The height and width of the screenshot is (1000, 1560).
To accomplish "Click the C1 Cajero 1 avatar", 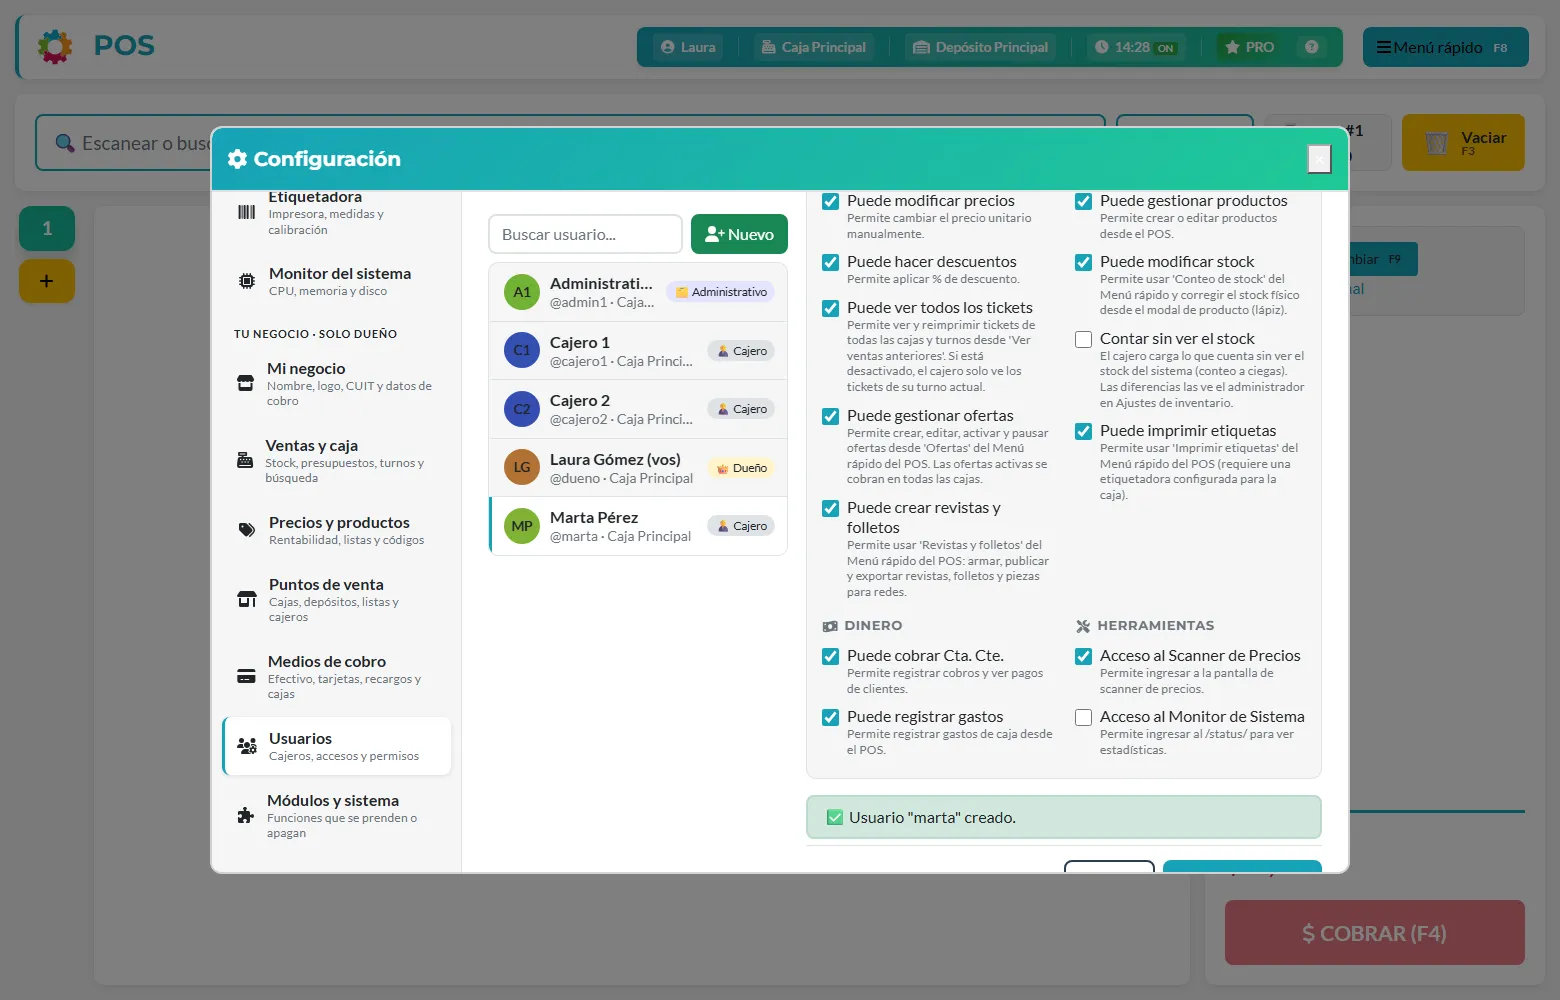I will pos(522,350).
